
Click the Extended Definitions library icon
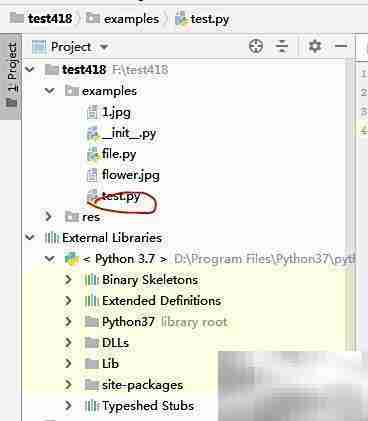pyautogui.click(x=91, y=301)
